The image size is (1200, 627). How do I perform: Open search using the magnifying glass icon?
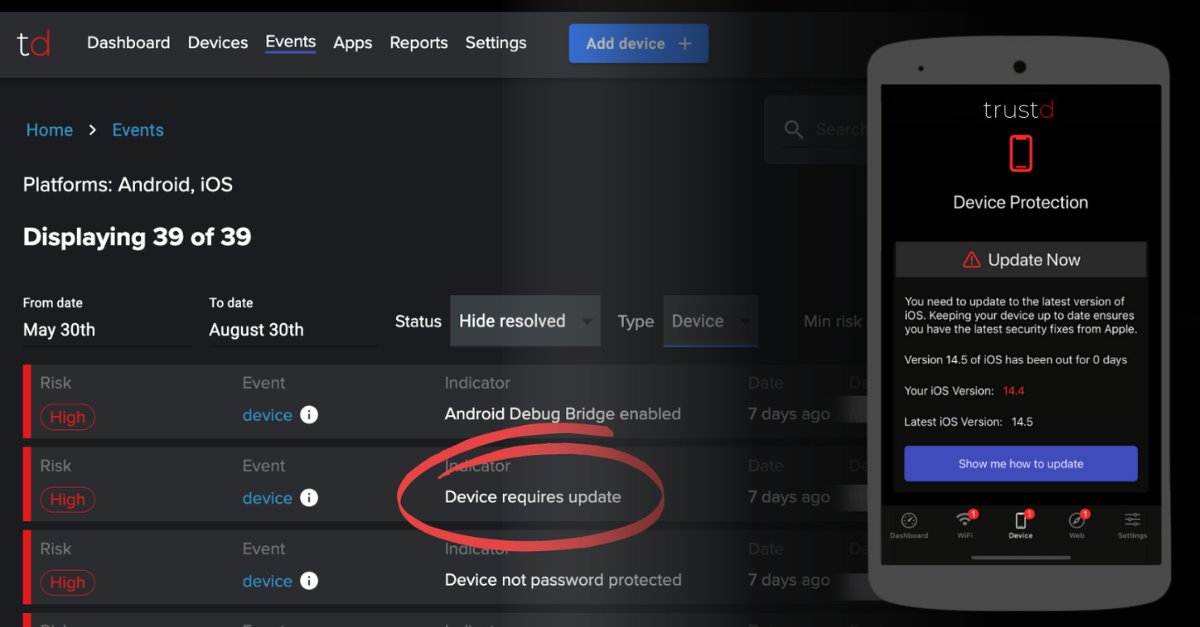(793, 129)
